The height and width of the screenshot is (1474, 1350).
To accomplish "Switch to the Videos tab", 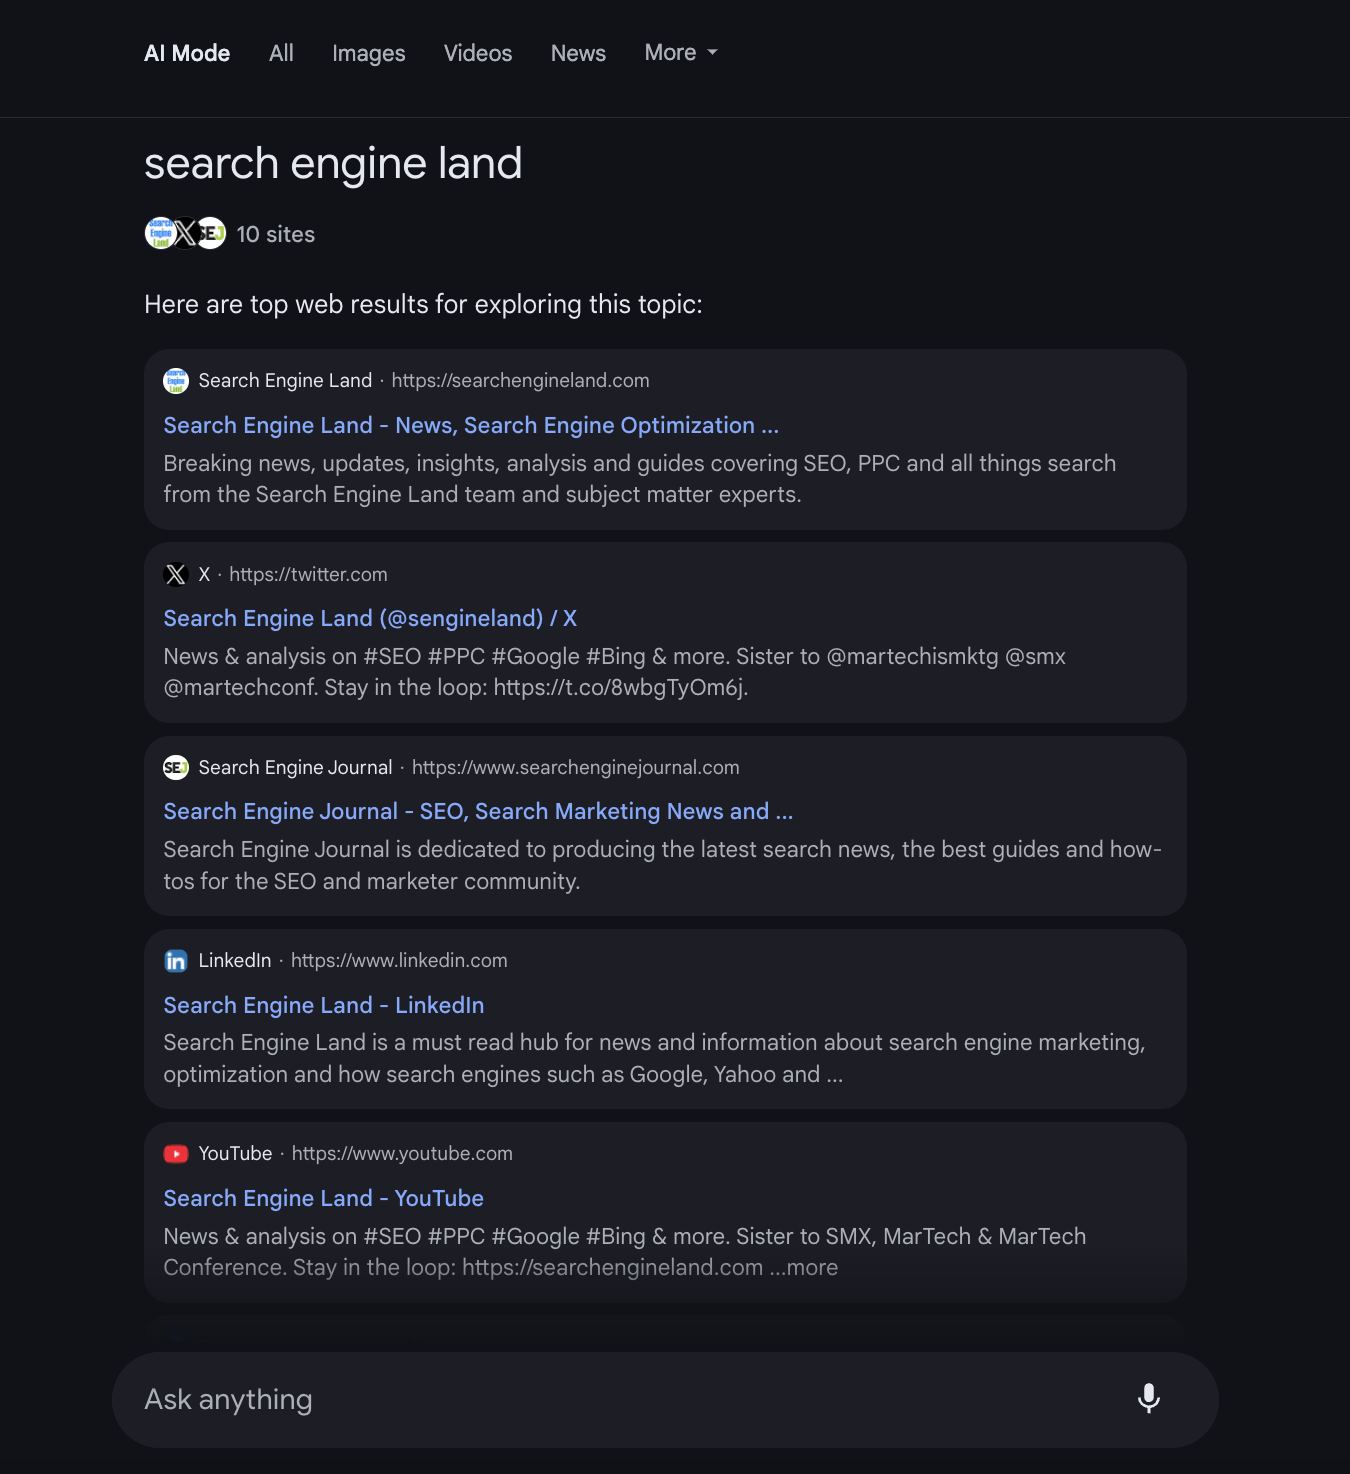I will tap(477, 52).
